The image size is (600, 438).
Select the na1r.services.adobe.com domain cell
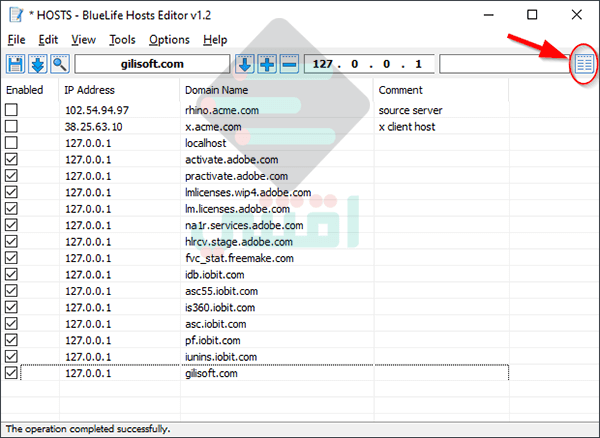click(x=244, y=225)
